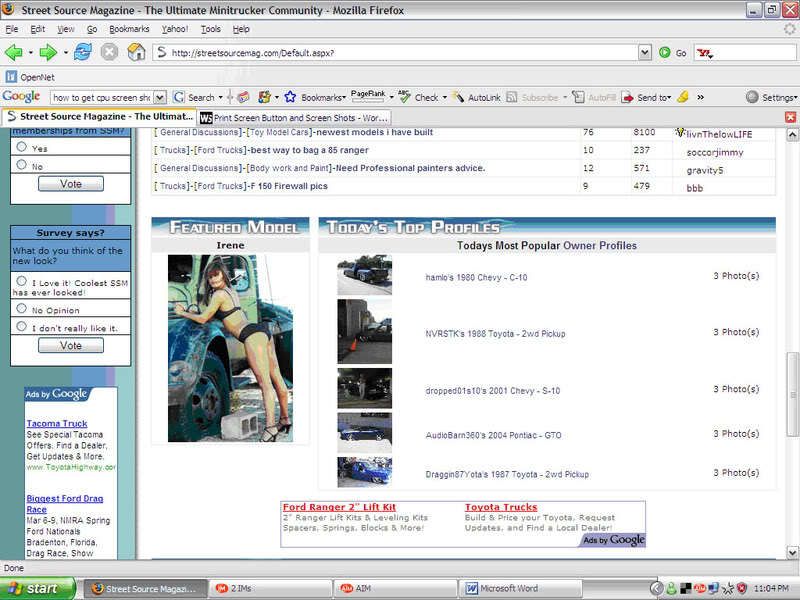Open the Irene featured model photo

click(x=230, y=348)
